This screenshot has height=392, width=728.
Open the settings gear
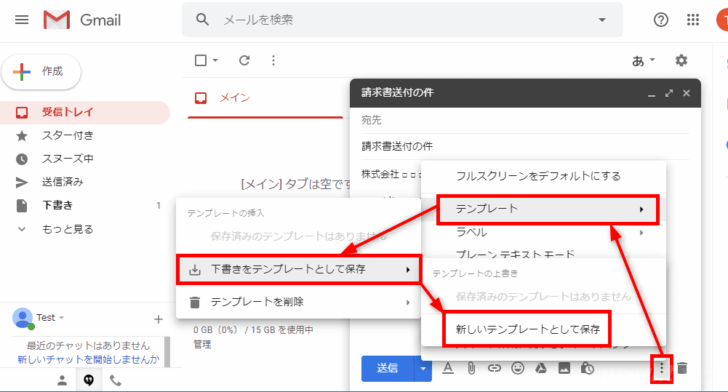point(681,60)
